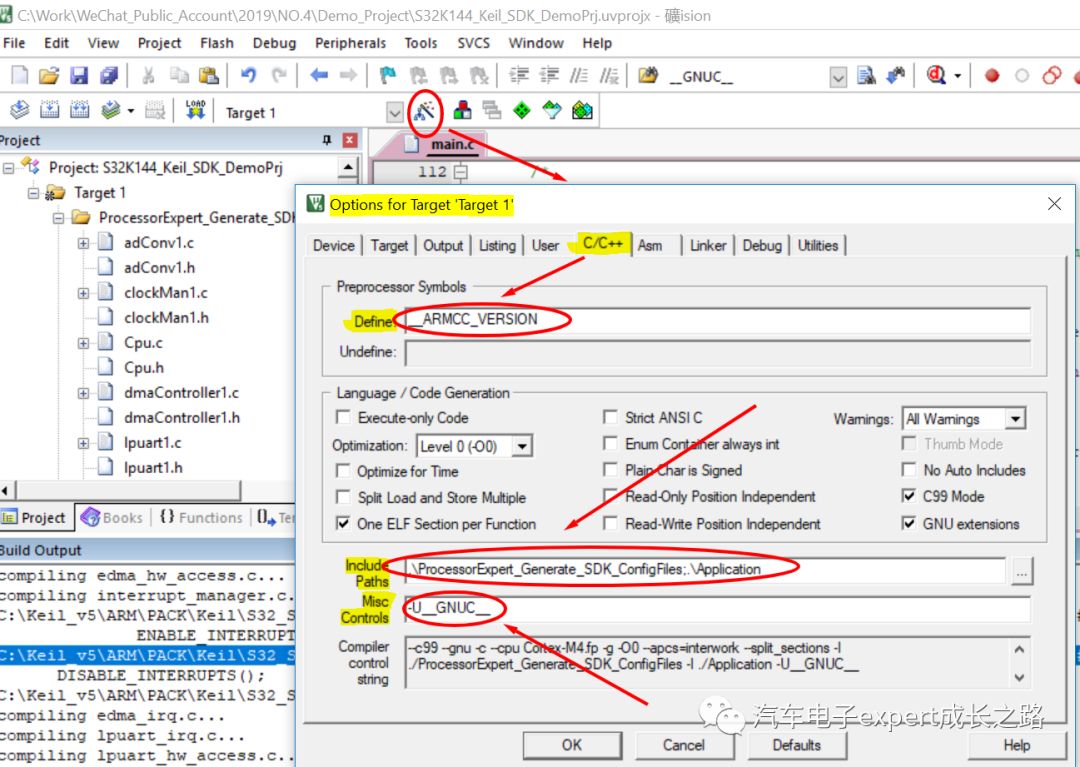Screen dimensions: 1080x767
Task: Insert a breakpoint with the red dot icon
Action: coord(992,76)
